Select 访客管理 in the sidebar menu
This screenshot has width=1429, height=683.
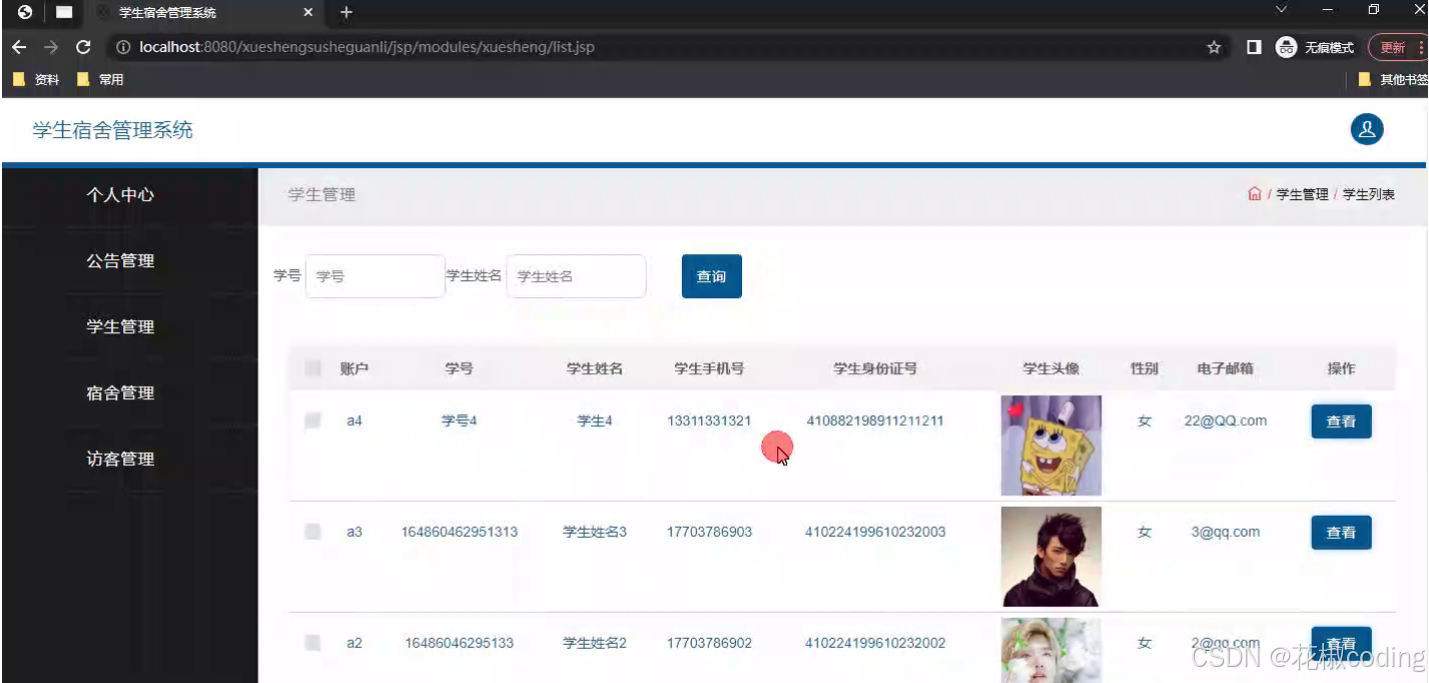click(x=120, y=458)
